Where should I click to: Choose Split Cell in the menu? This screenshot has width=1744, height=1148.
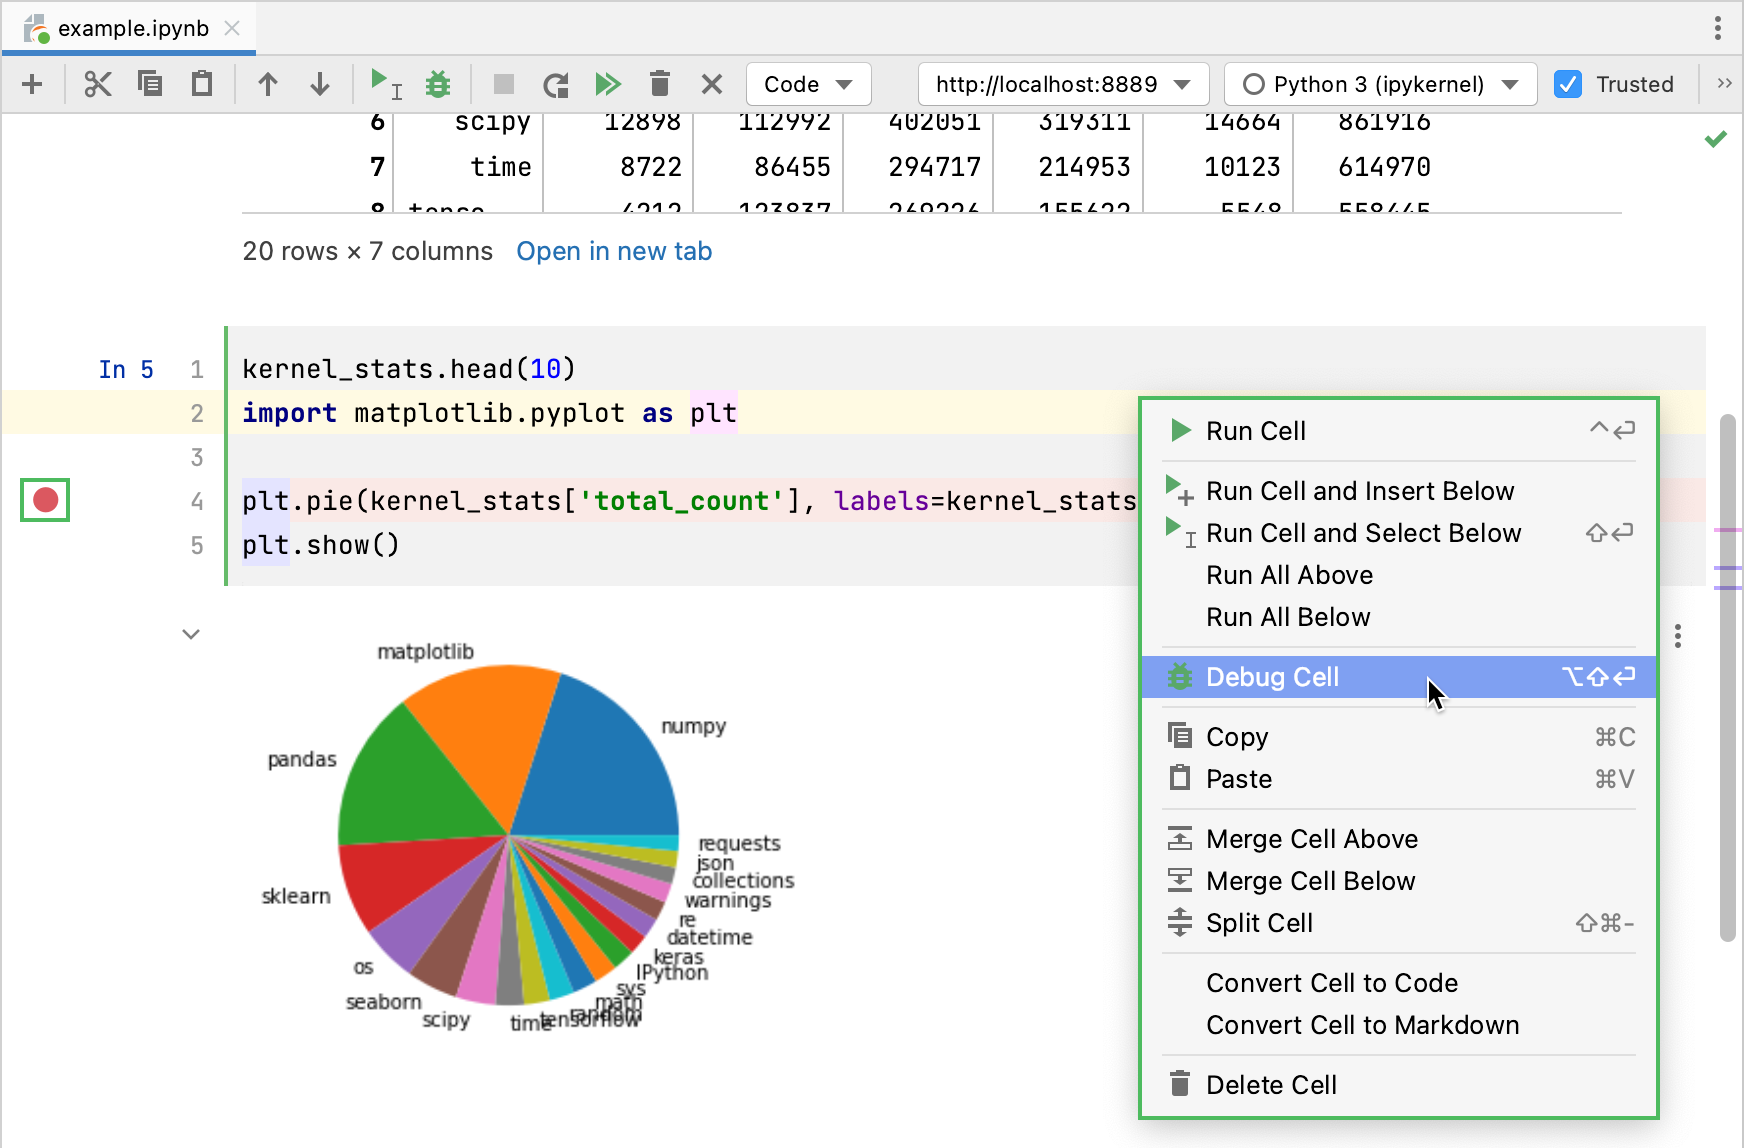pyautogui.click(x=1259, y=923)
